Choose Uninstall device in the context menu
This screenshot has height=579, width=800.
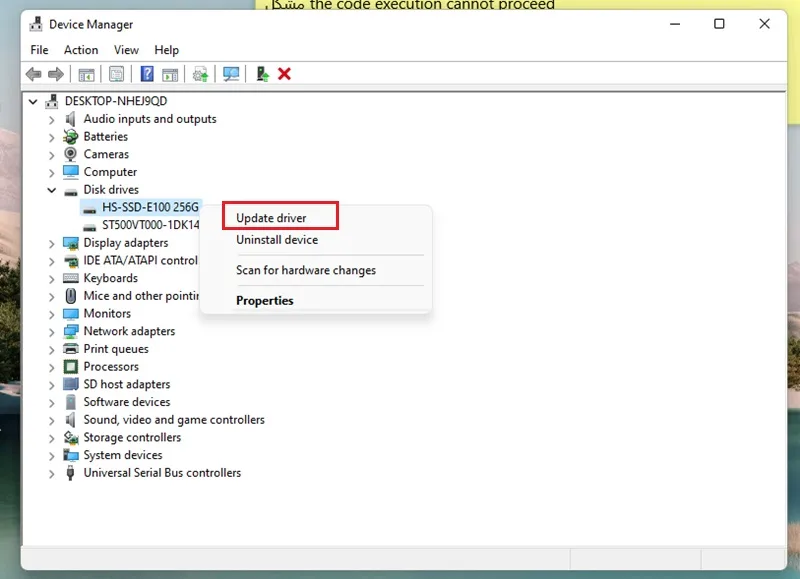[277, 240]
